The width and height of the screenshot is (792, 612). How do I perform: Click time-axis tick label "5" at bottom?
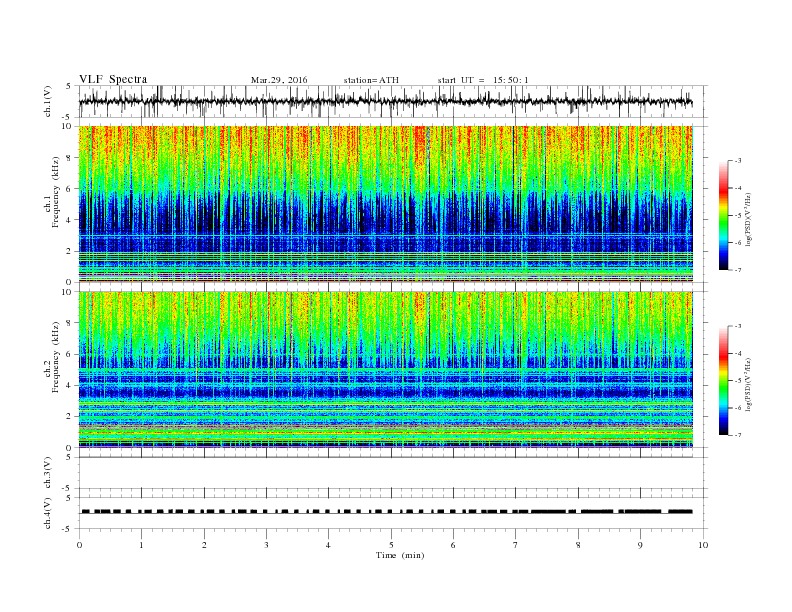click(391, 545)
